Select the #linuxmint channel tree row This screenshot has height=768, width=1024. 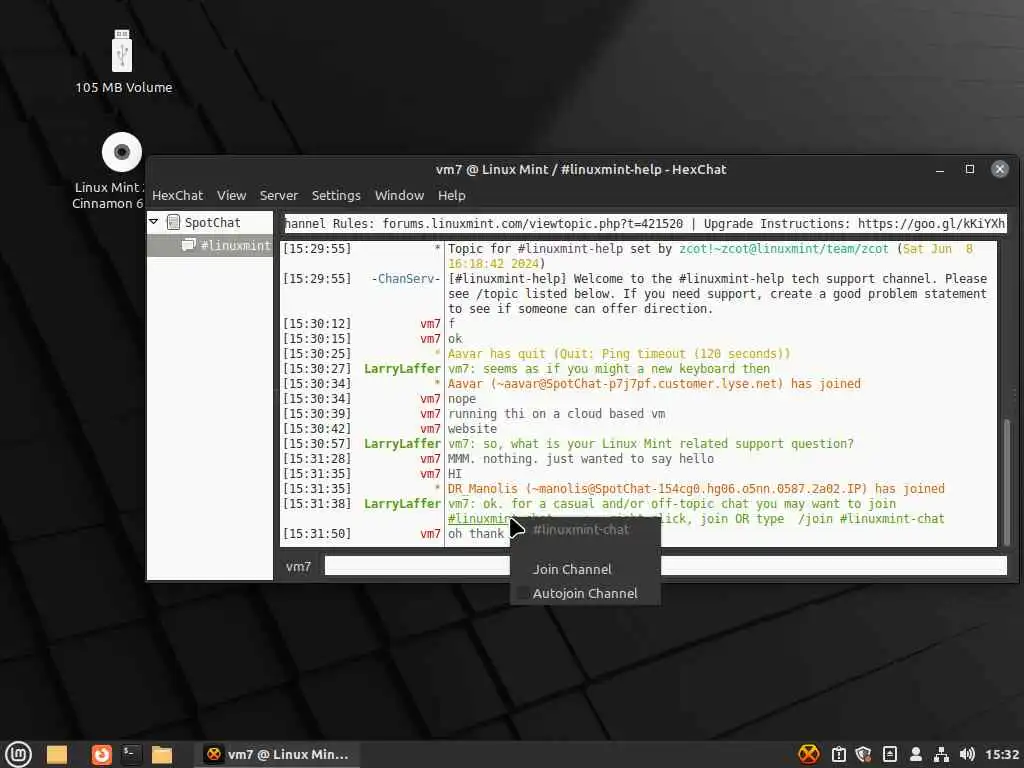(210, 245)
